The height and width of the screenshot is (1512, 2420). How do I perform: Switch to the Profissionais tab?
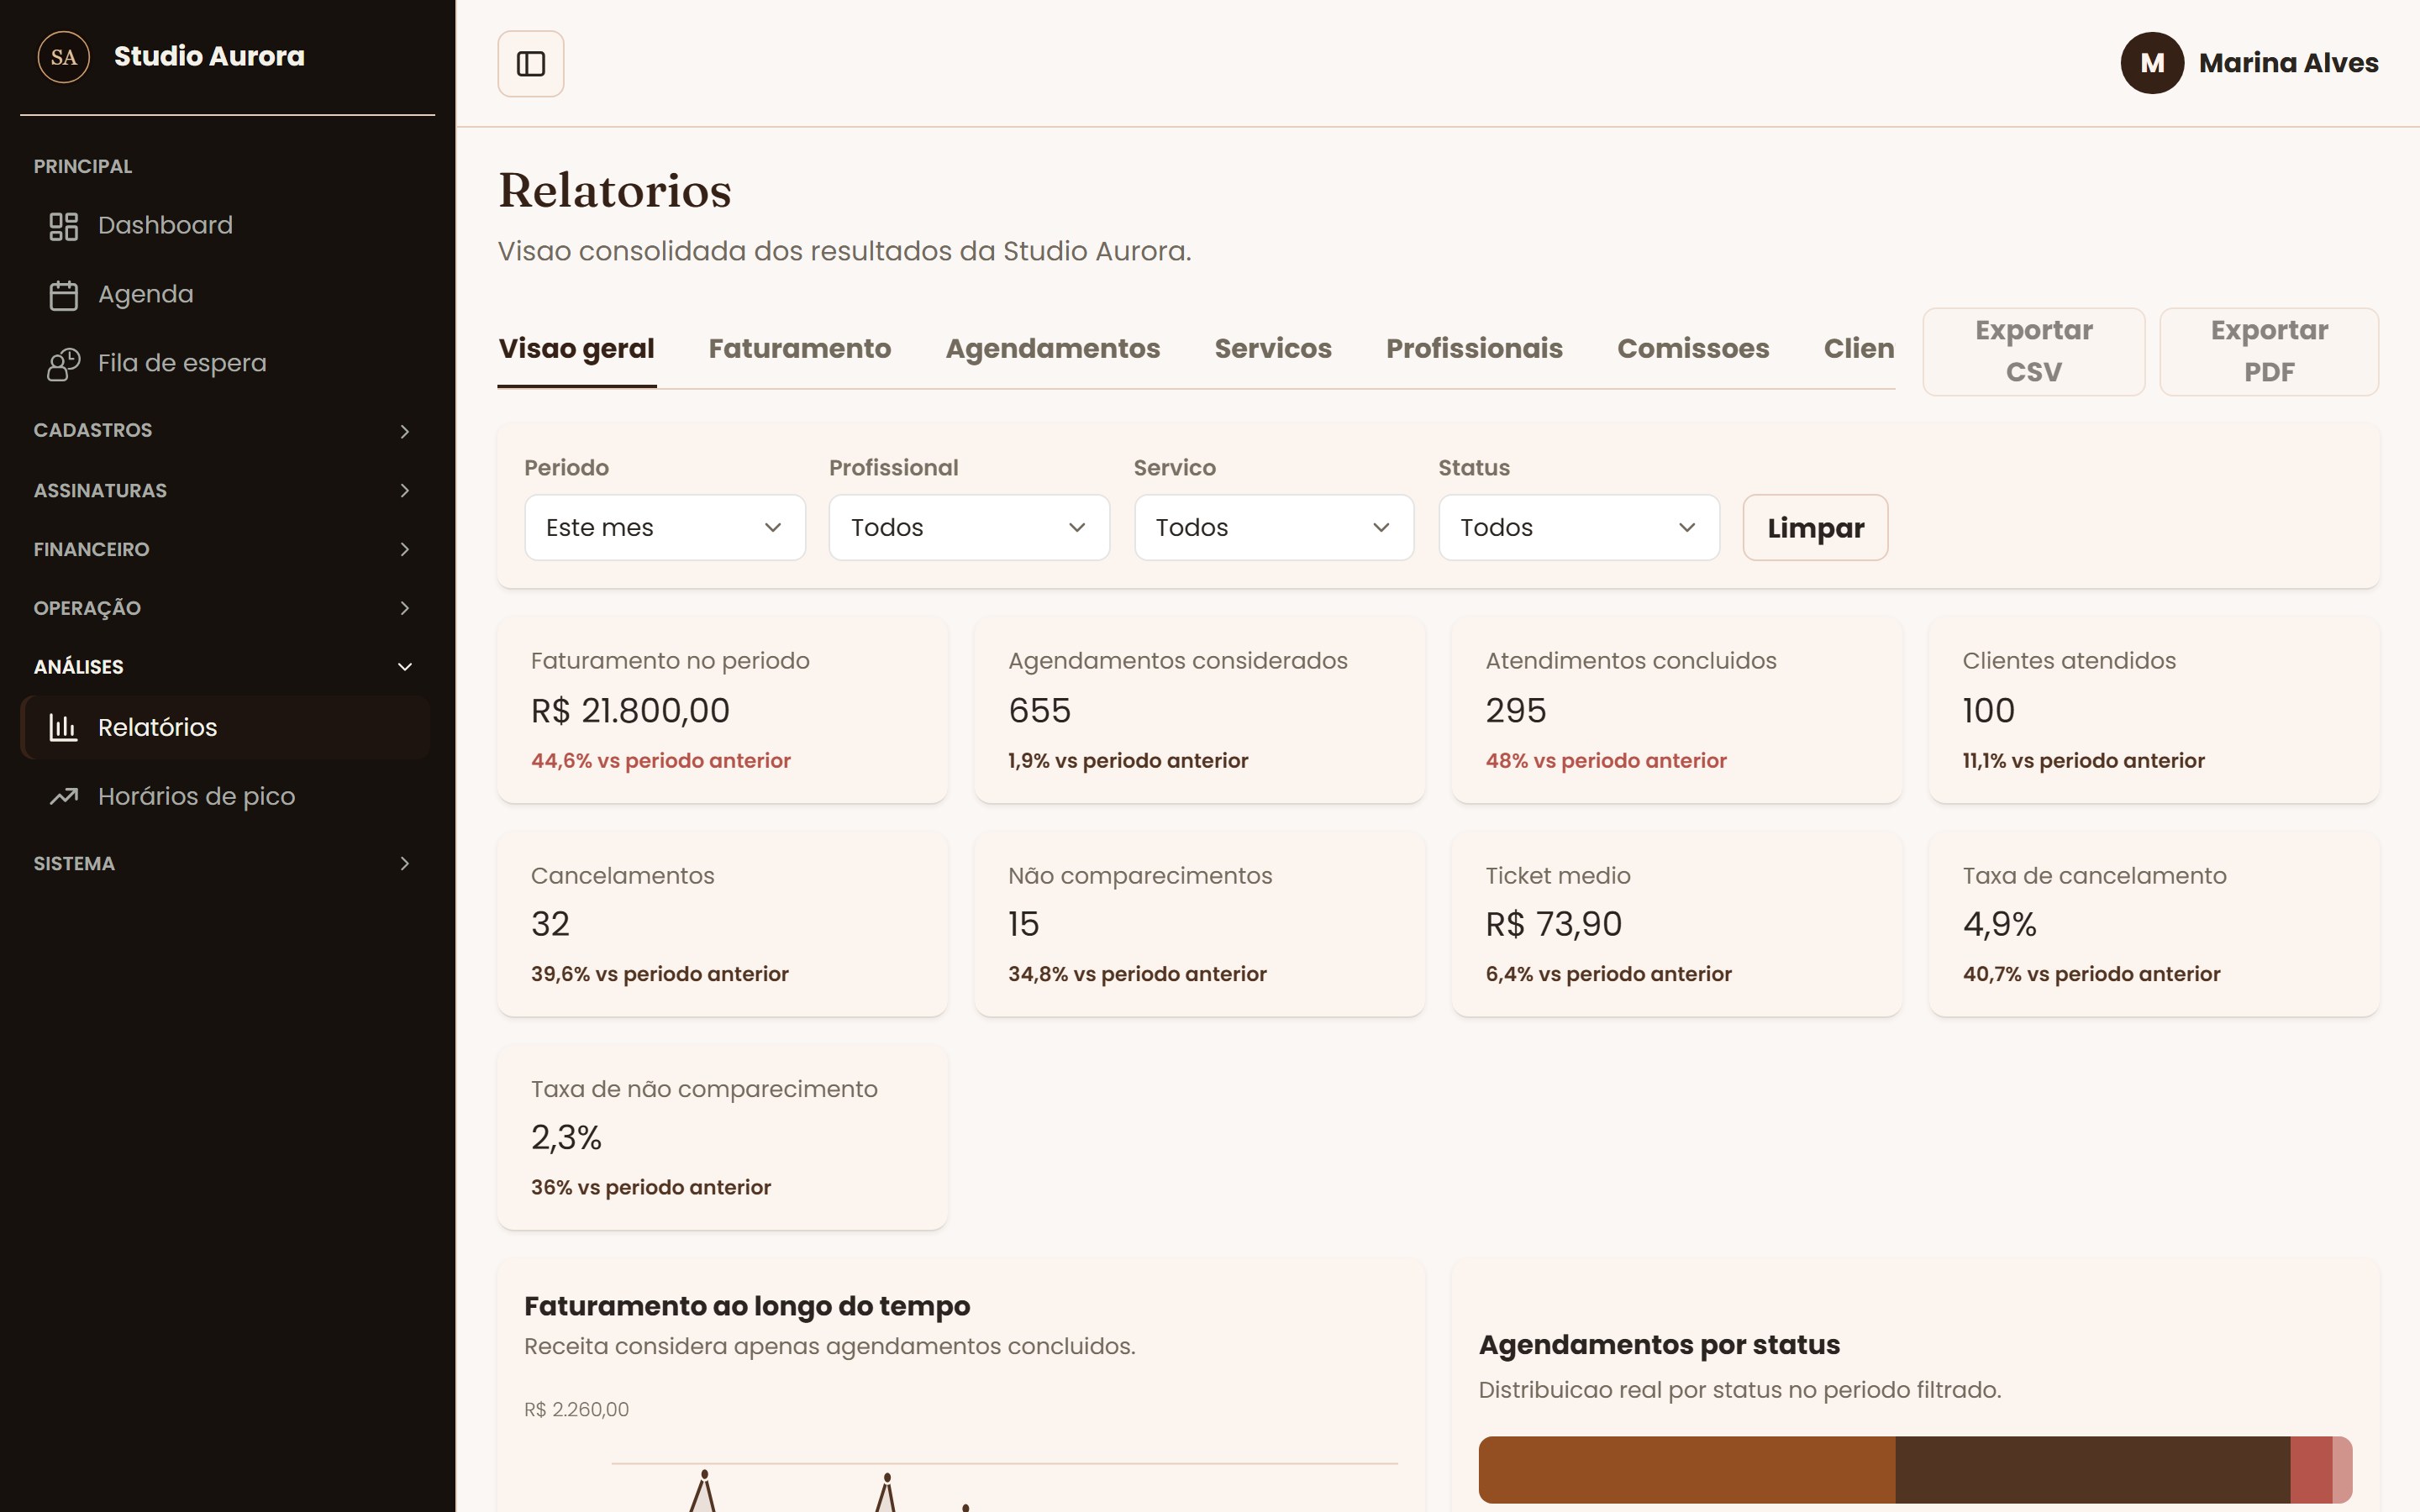click(x=1474, y=349)
